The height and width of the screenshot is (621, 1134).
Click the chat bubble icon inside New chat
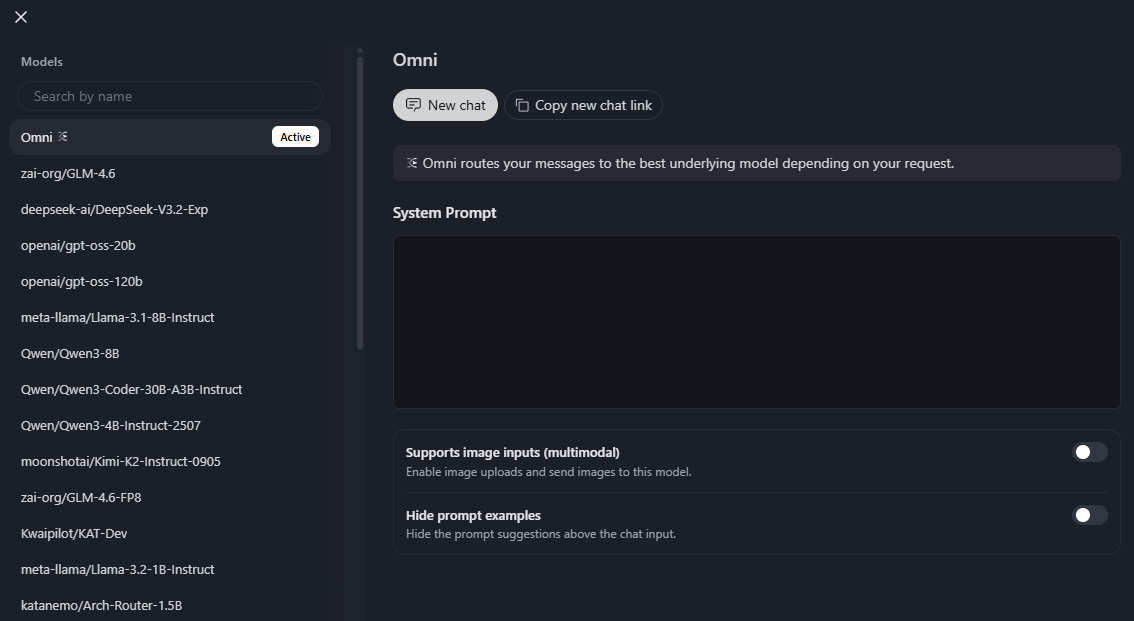coord(414,104)
